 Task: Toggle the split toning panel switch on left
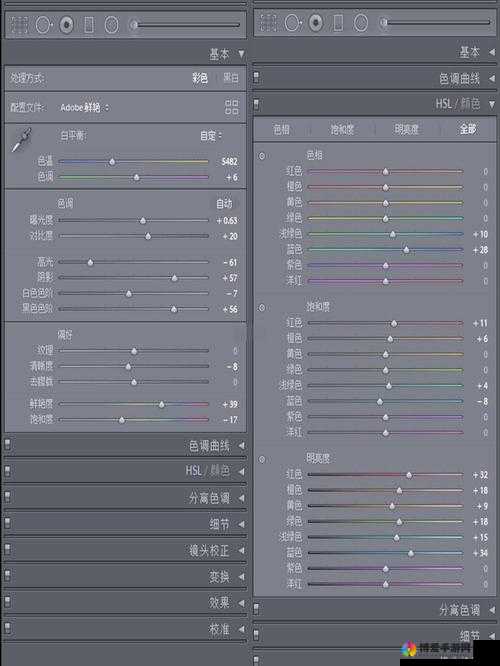pyautogui.click(x=8, y=497)
